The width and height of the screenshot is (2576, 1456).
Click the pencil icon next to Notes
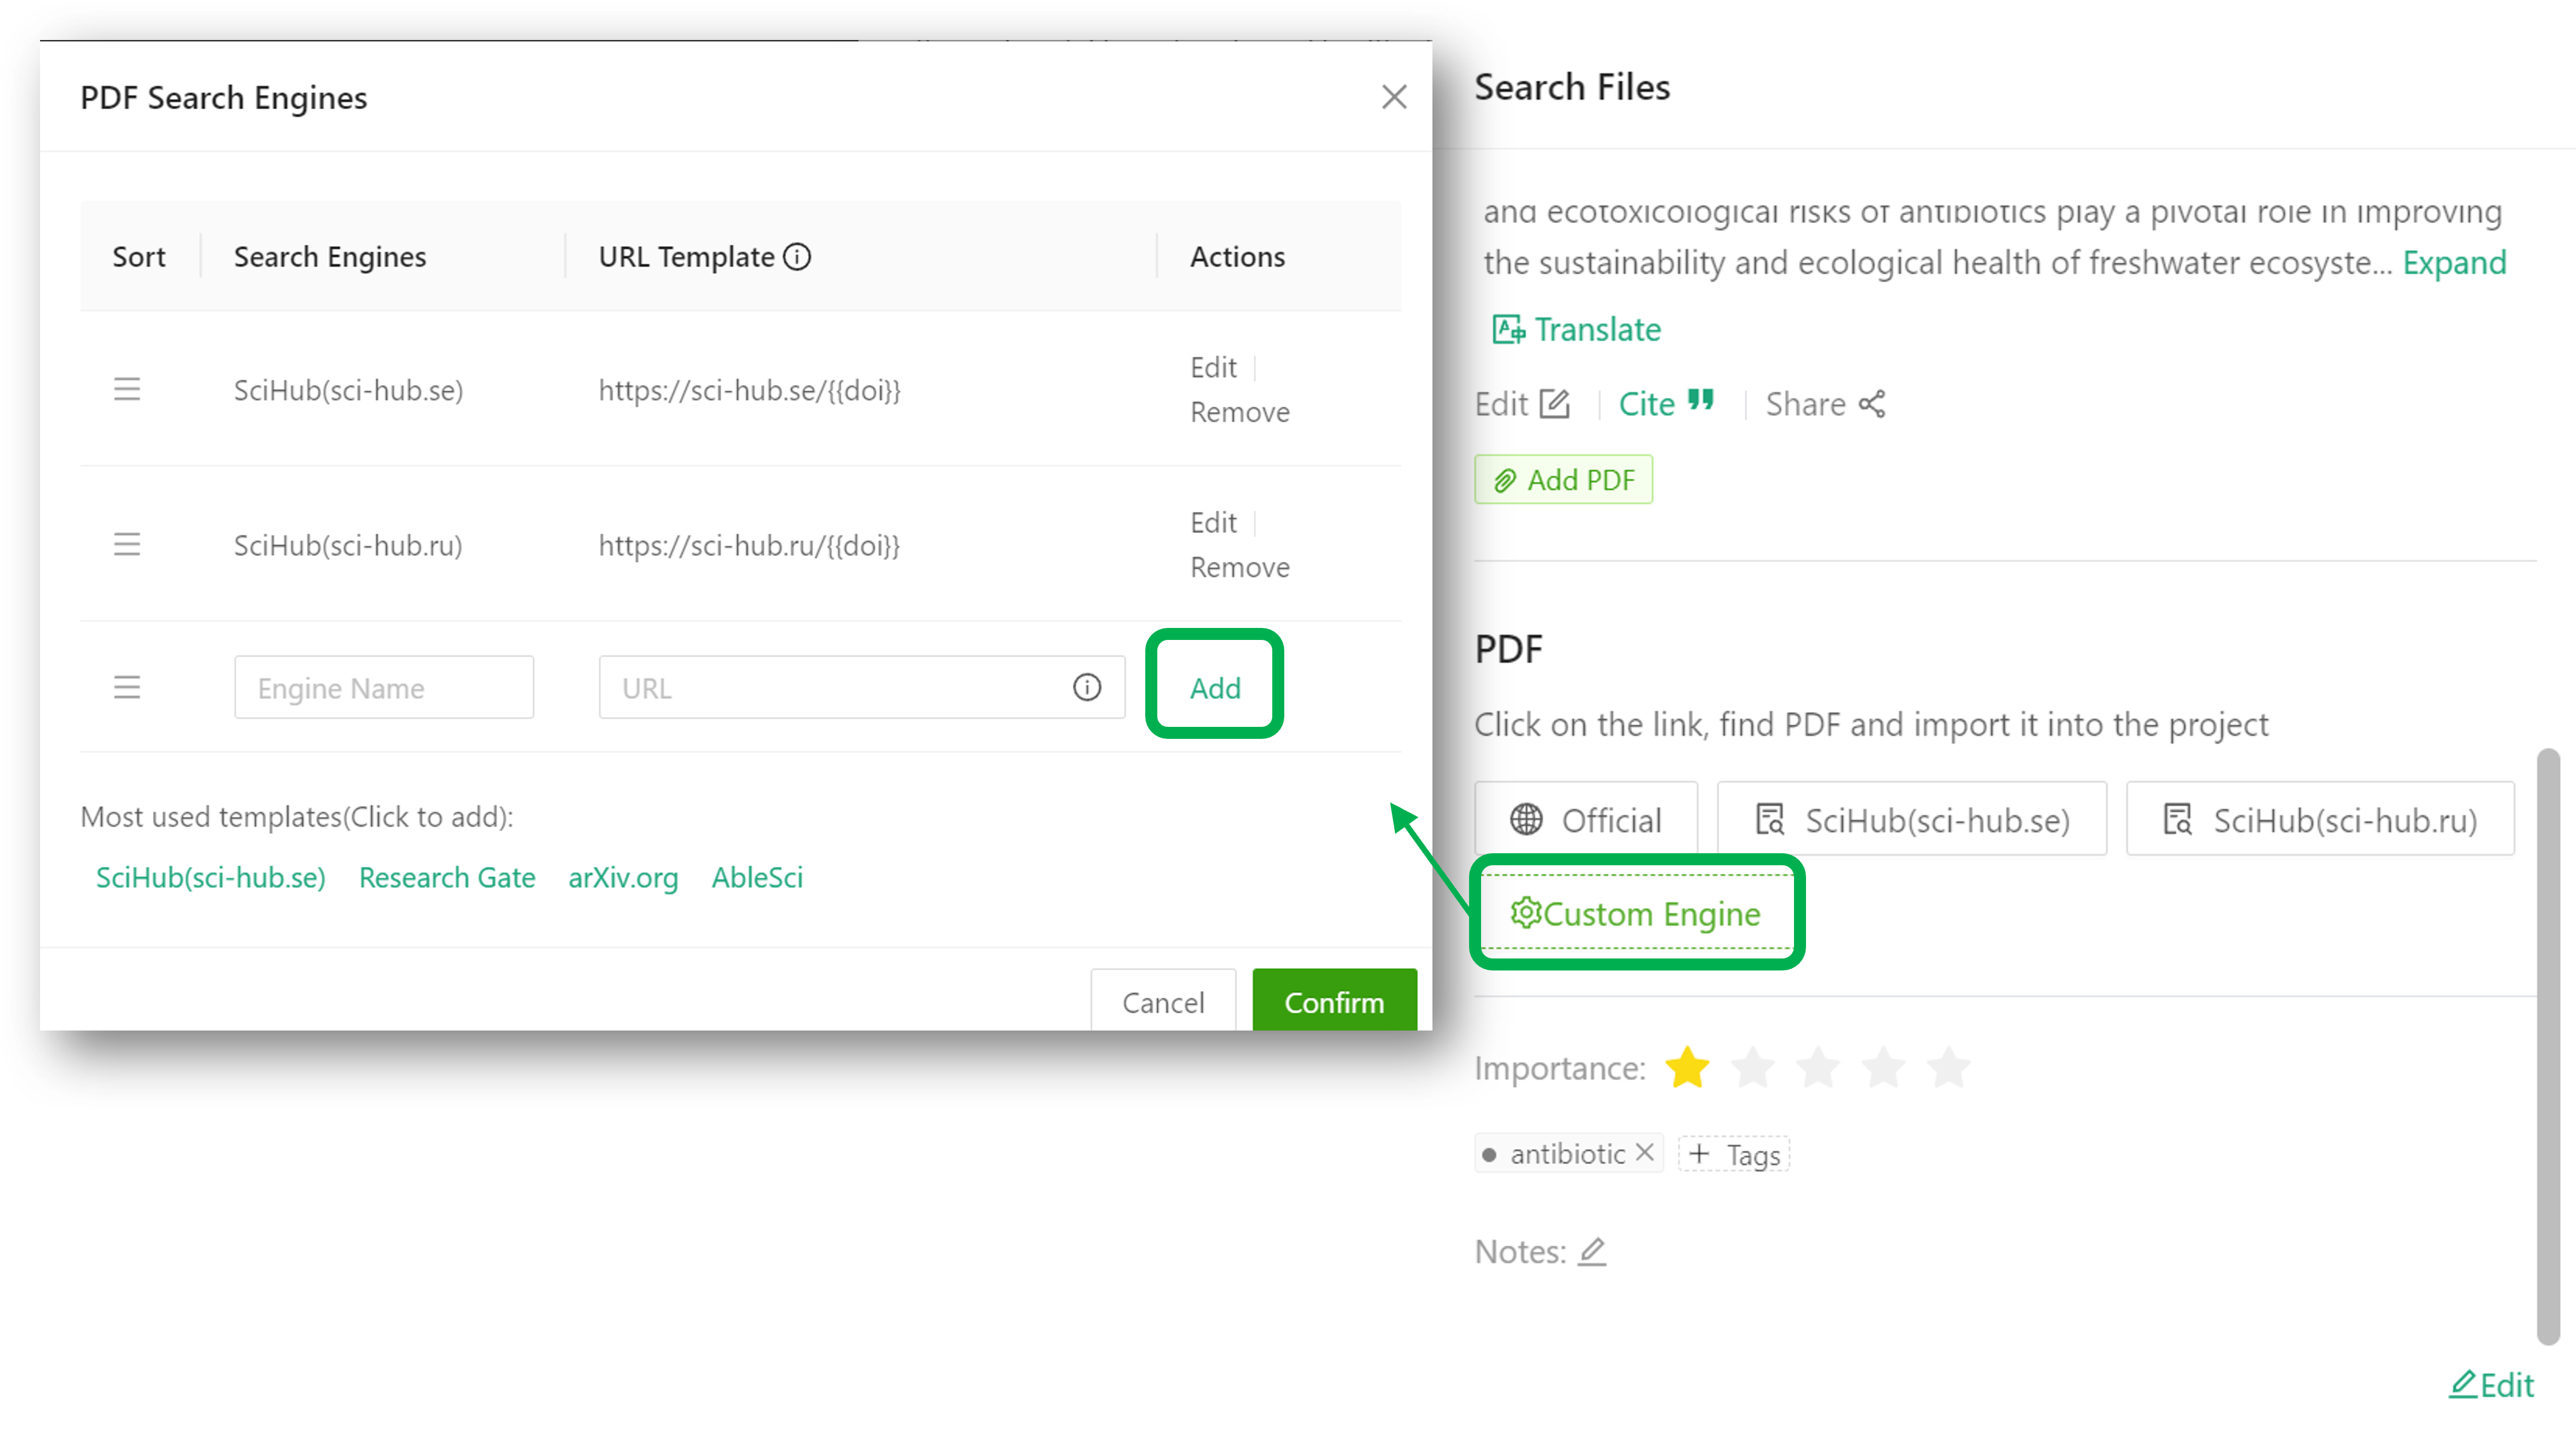pos(1592,1251)
